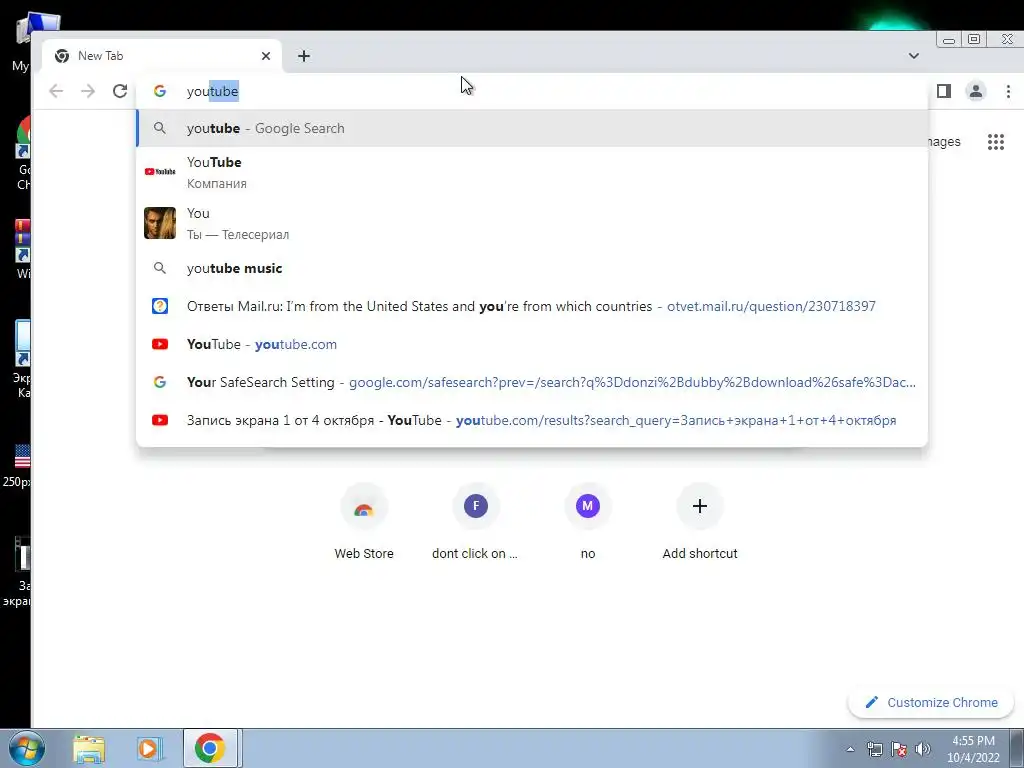Open the Web Store shortcut

[364, 522]
